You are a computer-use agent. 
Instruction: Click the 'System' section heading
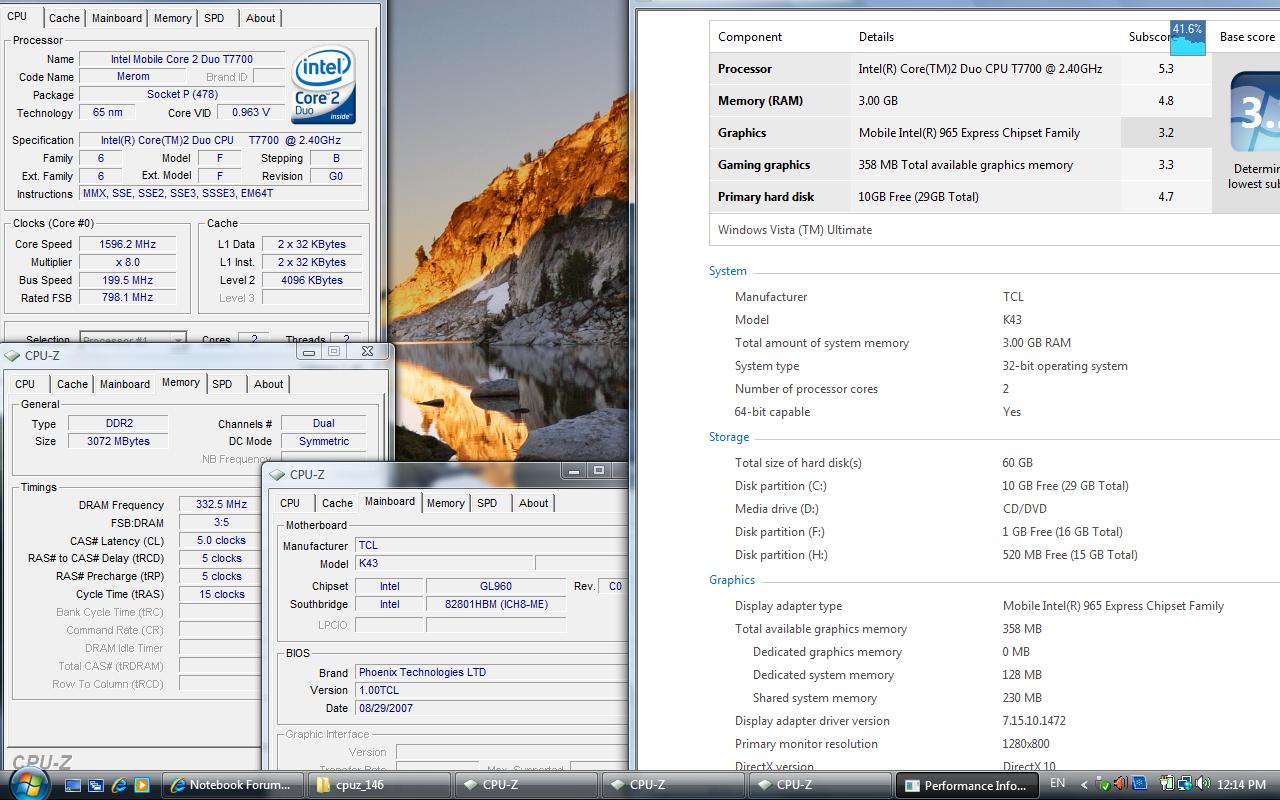[x=728, y=271]
